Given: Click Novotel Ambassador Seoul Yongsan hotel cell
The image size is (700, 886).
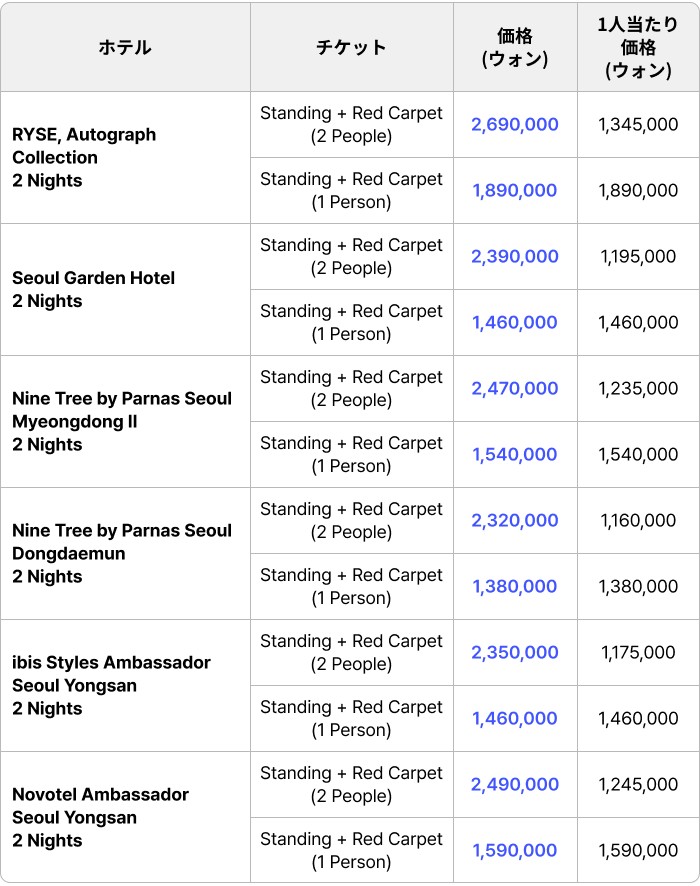Looking at the screenshot, I should (x=100, y=817).
